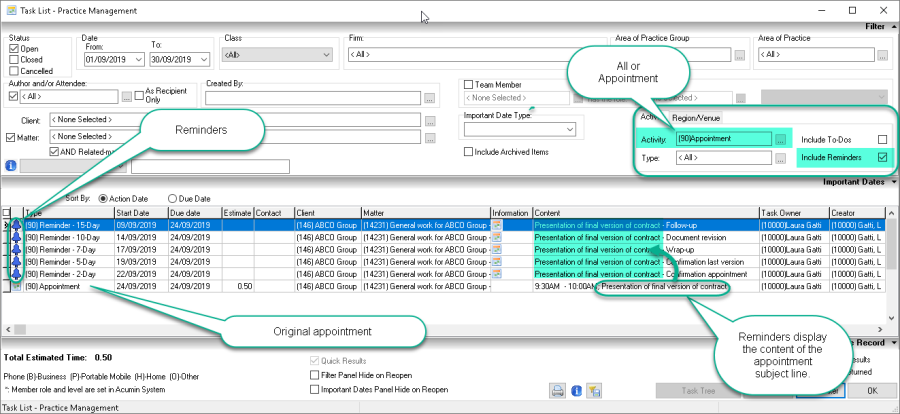900x414 pixels.
Task: Expand the Record panel arrow
Action: coord(894,342)
